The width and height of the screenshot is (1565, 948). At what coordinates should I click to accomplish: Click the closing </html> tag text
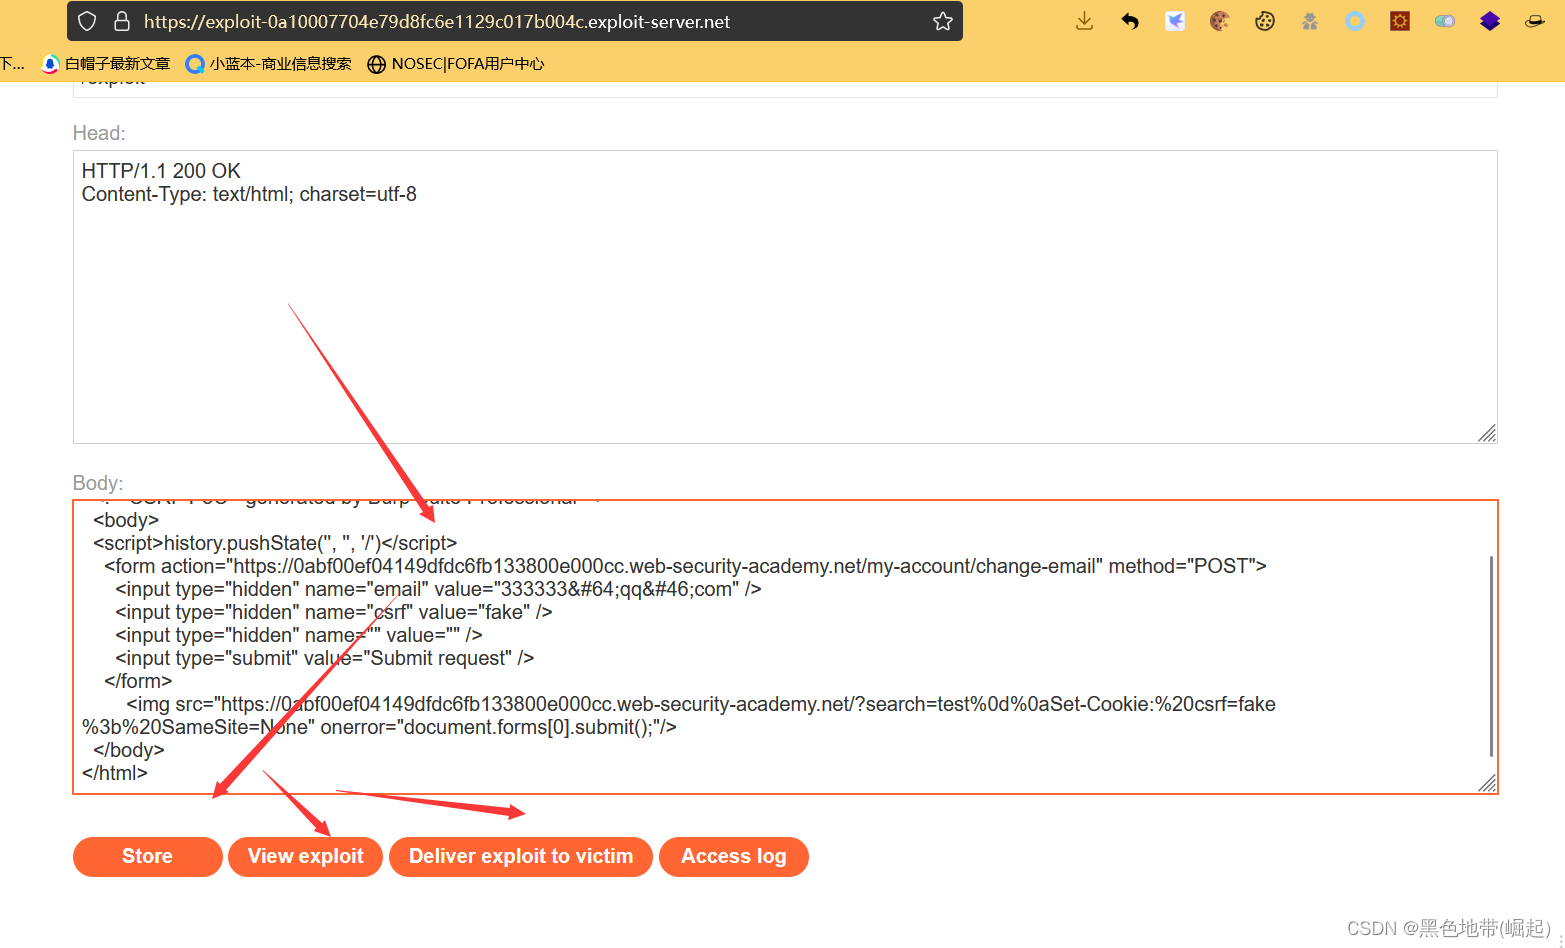coord(115,773)
